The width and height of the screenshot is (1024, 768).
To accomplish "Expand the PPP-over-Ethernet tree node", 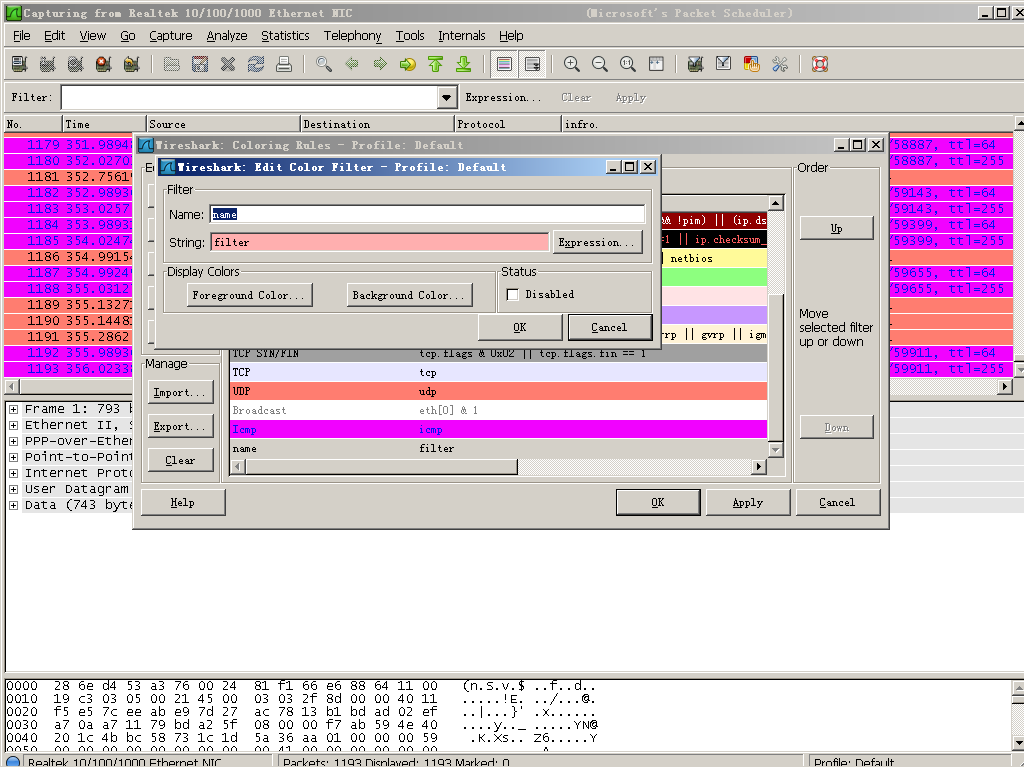I will pos(13,441).
